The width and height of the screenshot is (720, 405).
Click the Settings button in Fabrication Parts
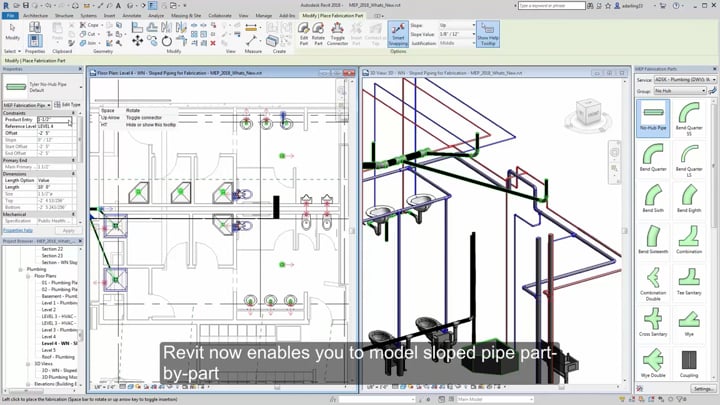(703, 388)
